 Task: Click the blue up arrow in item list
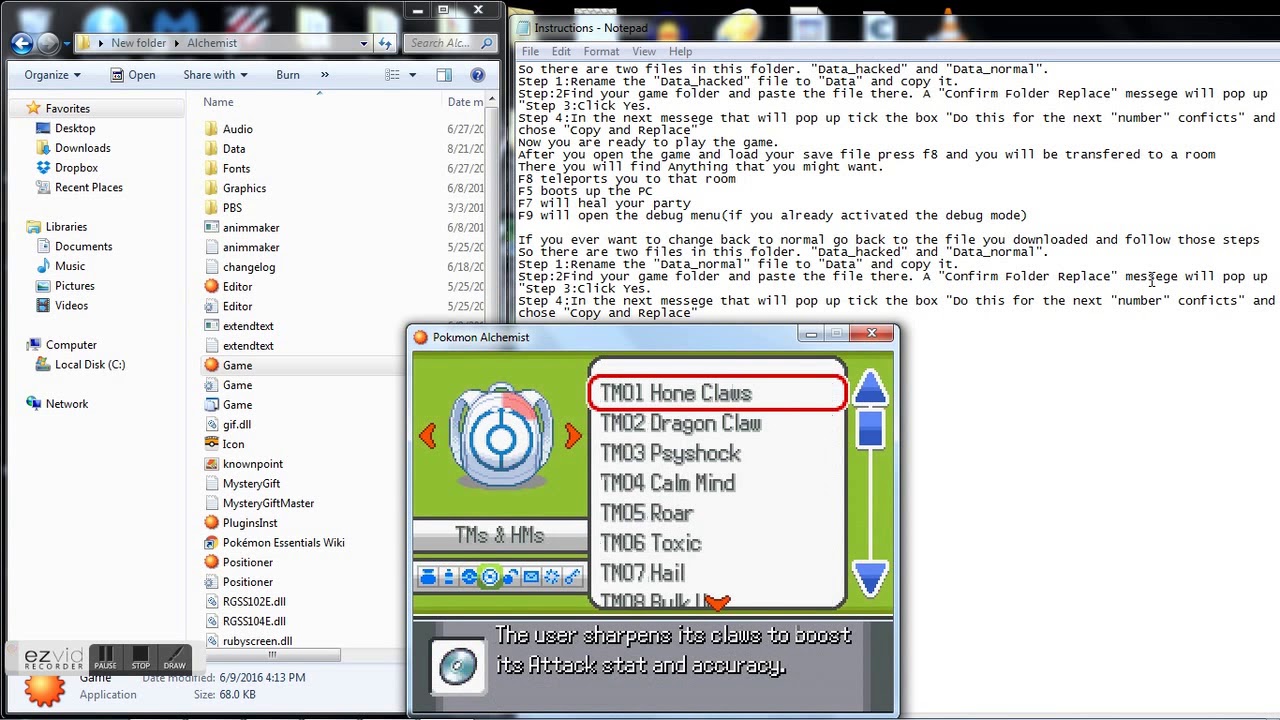870,388
